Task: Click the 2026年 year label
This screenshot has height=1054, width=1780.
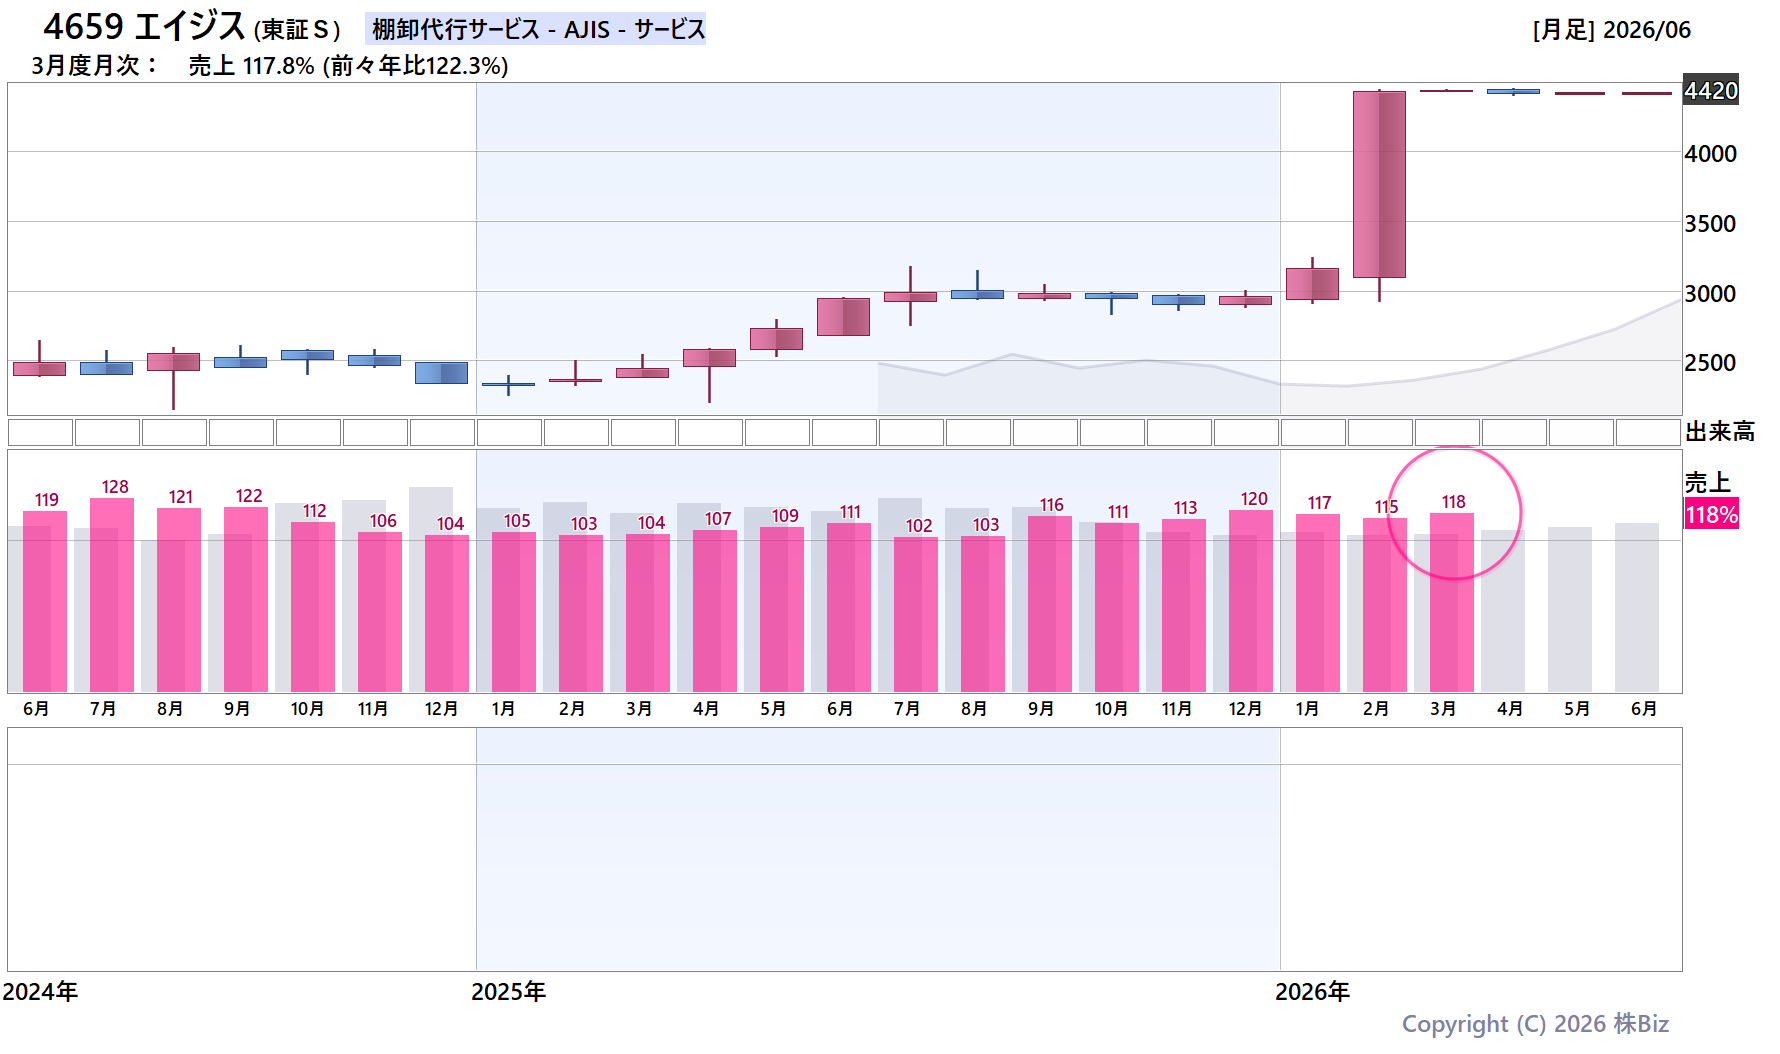Action: (x=1312, y=992)
